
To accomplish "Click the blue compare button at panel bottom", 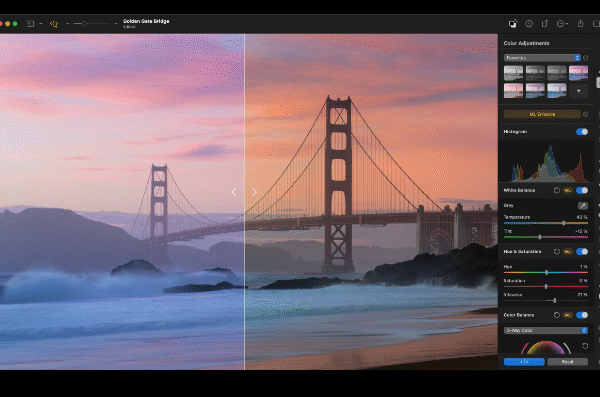I will click(x=524, y=362).
